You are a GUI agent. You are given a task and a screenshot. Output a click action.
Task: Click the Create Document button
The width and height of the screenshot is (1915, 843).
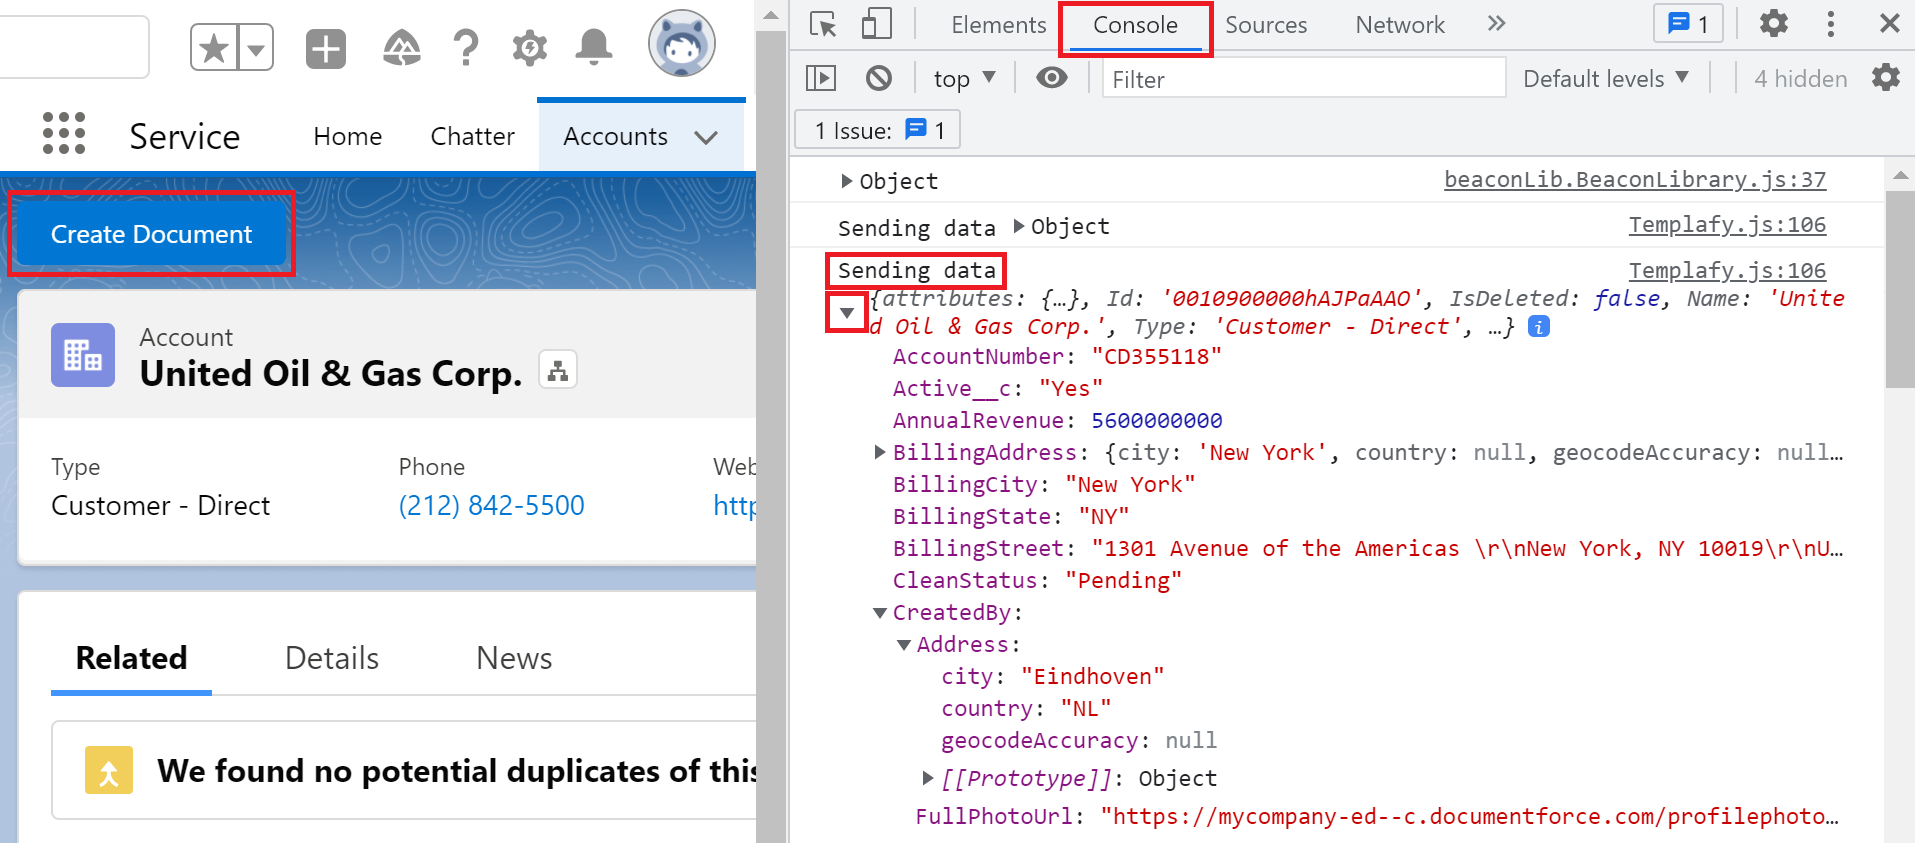coord(151,234)
